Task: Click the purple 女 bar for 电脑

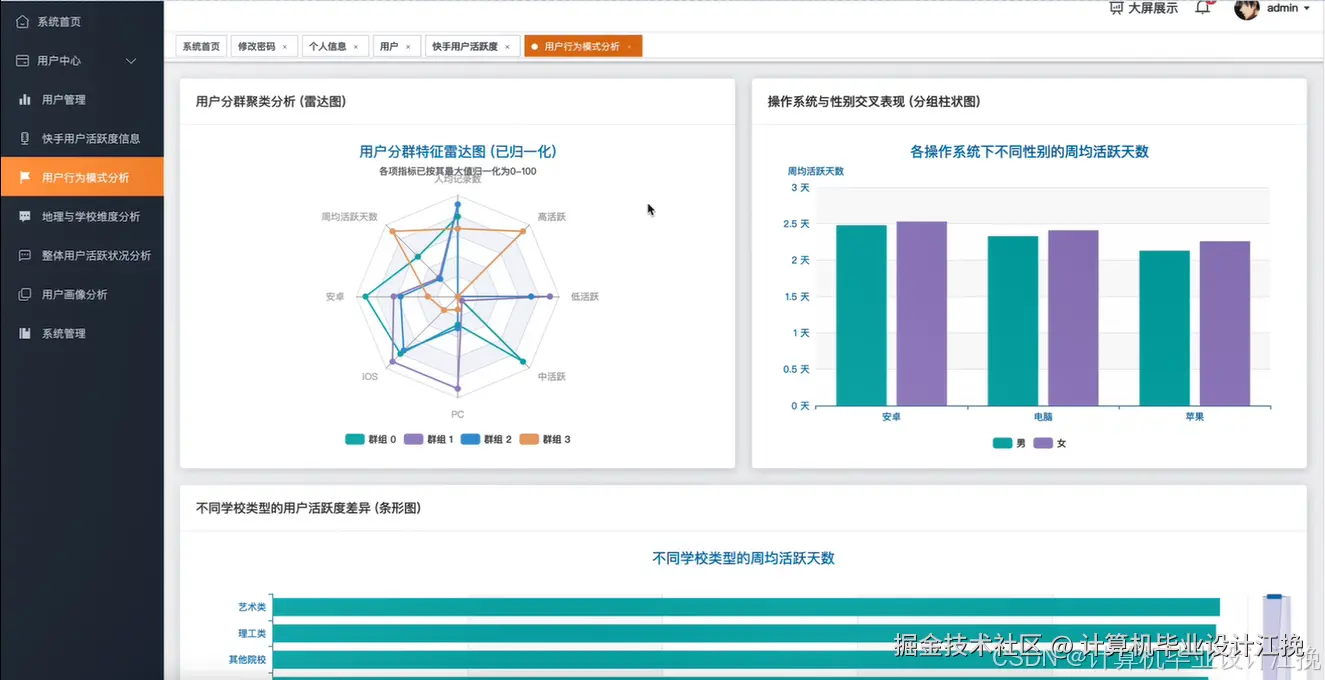Action: click(x=1073, y=318)
